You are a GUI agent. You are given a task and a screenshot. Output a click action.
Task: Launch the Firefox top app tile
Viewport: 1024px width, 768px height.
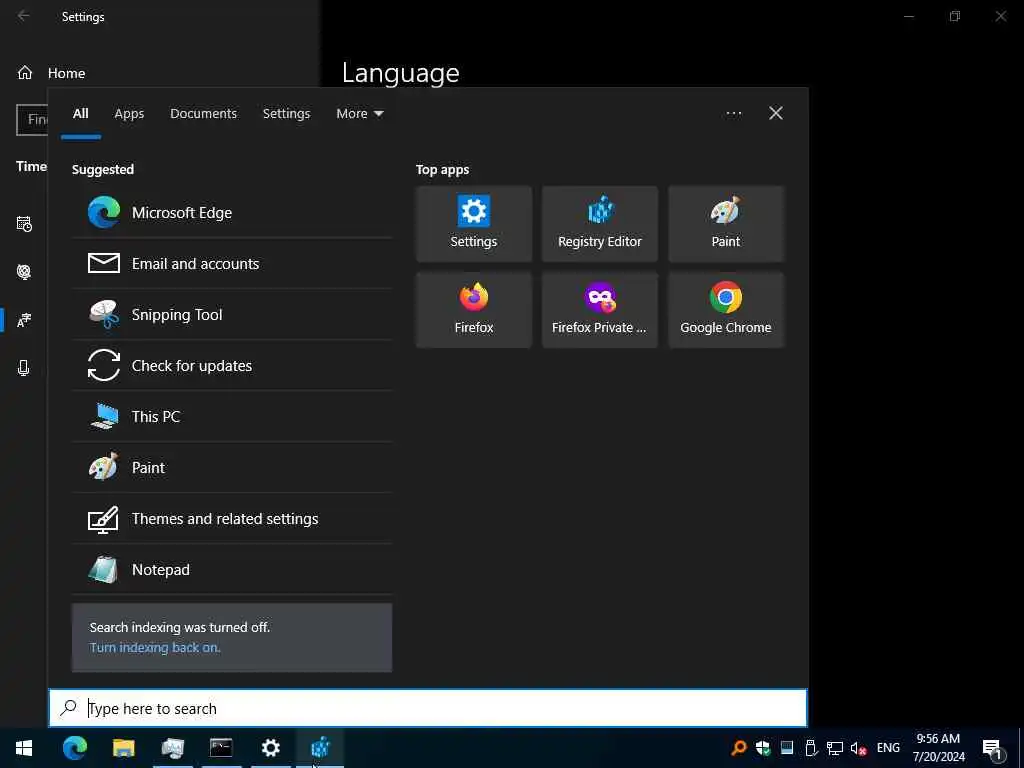pos(473,310)
